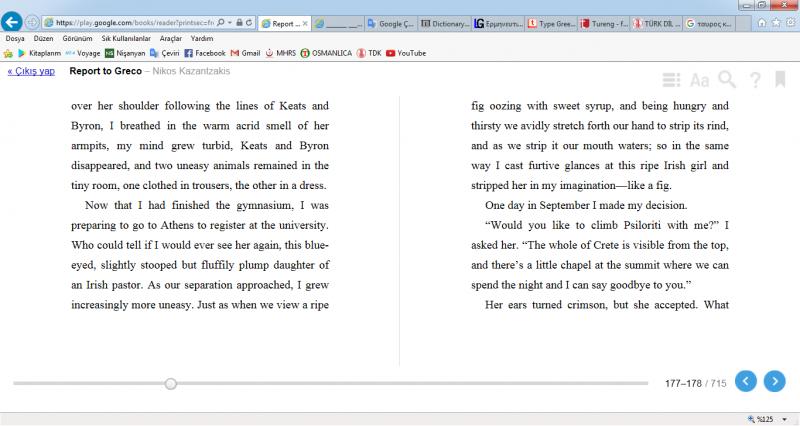Open the Facebook bookmark
The height and width of the screenshot is (426, 800).
click(x=205, y=53)
